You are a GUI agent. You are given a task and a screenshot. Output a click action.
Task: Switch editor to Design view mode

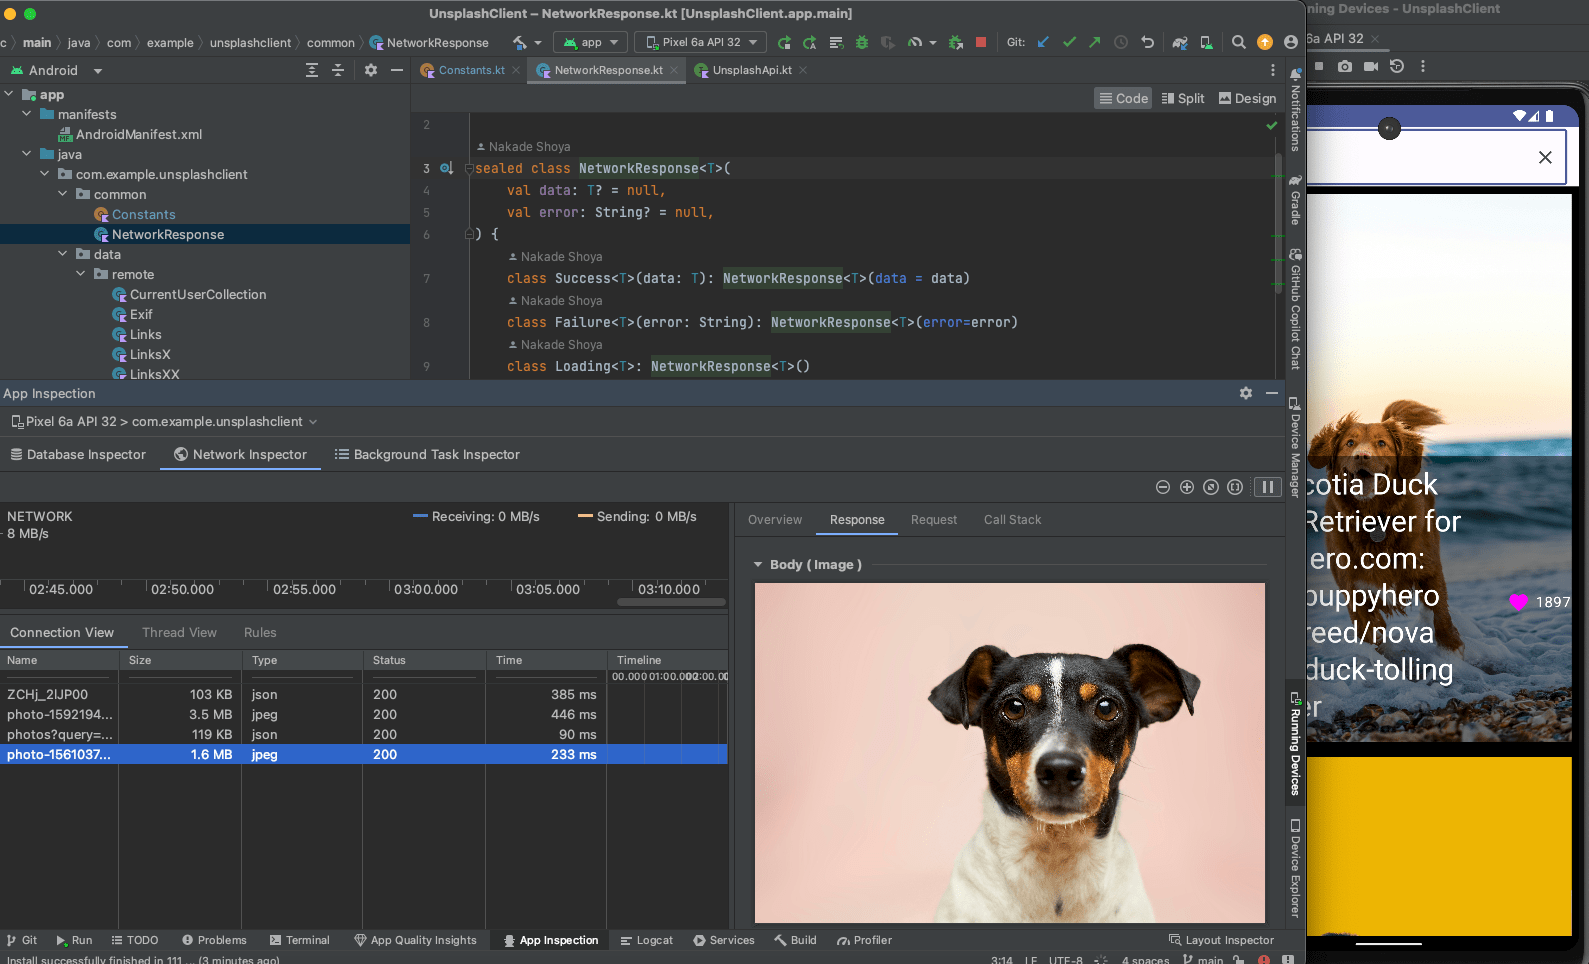(x=1247, y=98)
